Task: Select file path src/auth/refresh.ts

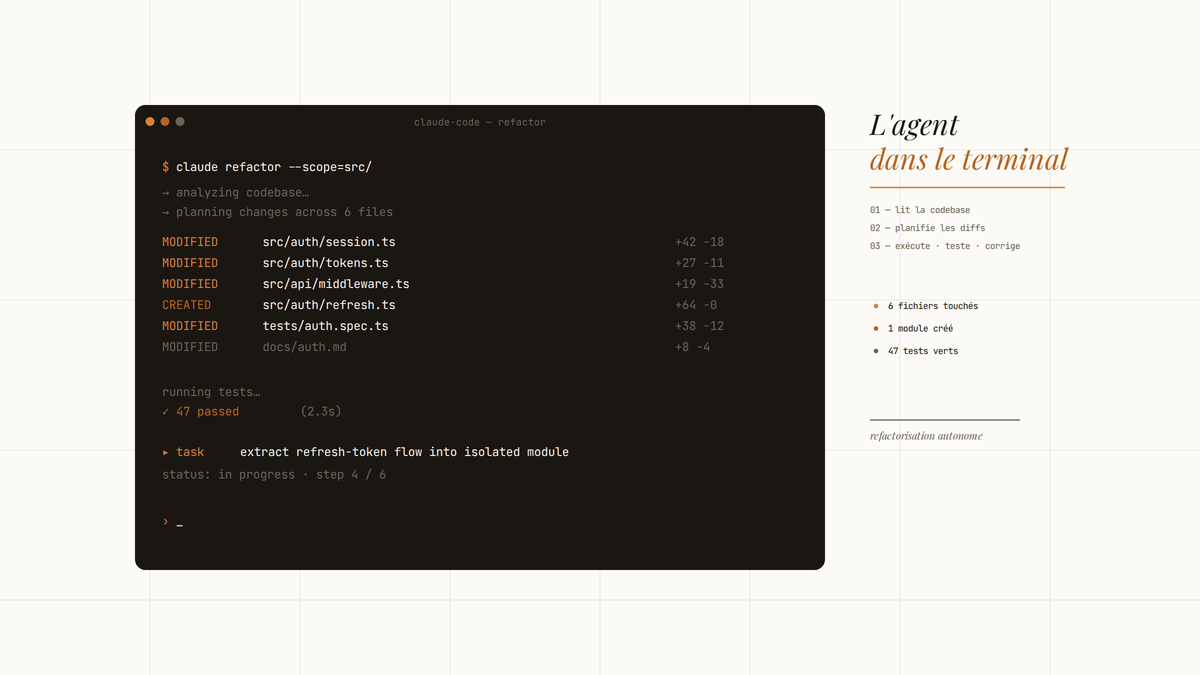Action: pyautogui.click(x=329, y=305)
